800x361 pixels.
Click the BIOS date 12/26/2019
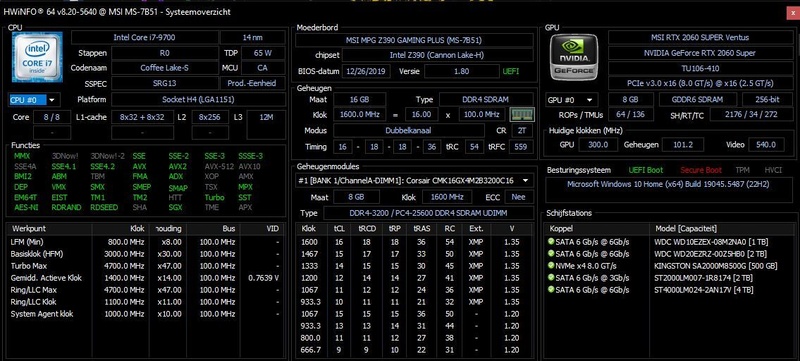click(x=366, y=71)
